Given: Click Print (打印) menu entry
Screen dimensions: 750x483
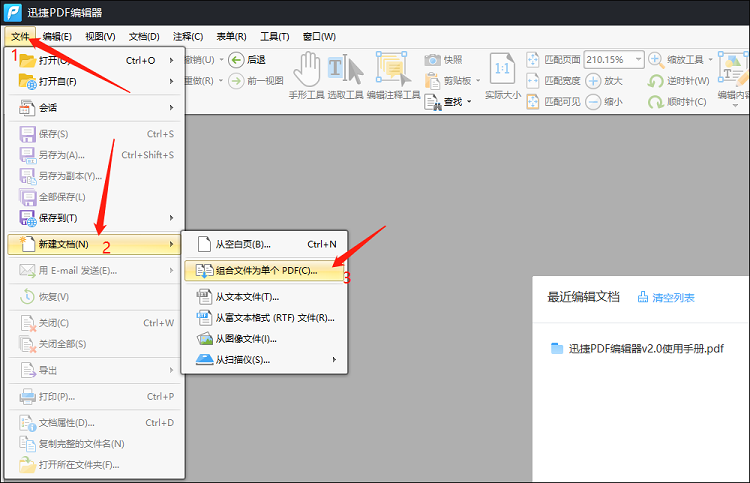Looking at the screenshot, I should click(94, 396).
